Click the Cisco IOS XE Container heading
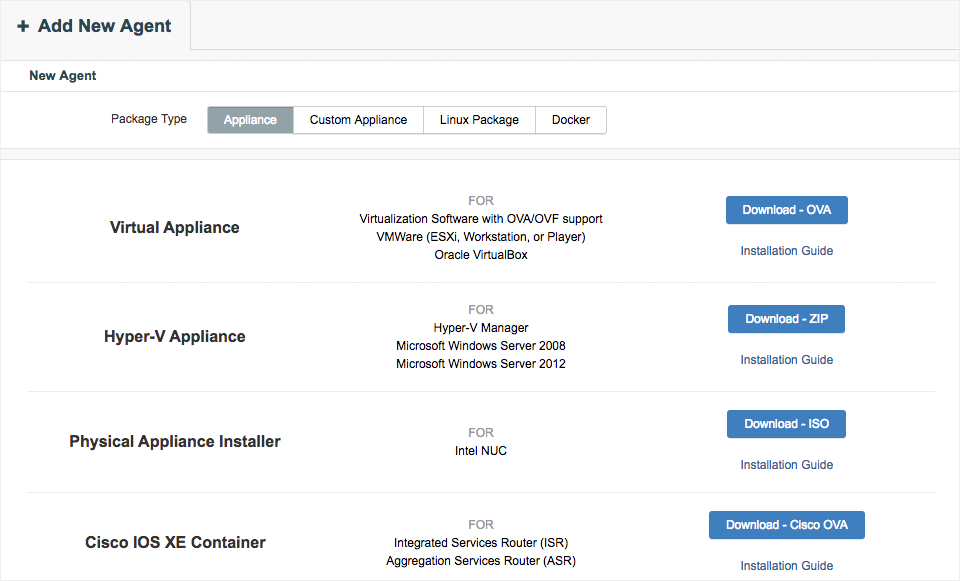 coord(175,543)
